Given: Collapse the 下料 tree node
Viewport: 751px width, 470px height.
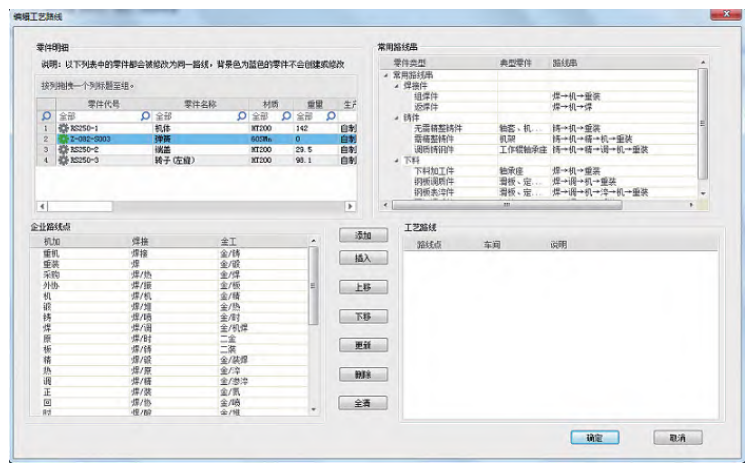Looking at the screenshot, I should tap(394, 157).
